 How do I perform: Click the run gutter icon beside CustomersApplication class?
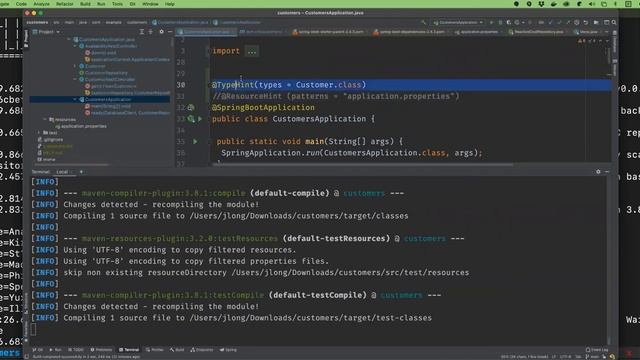click(x=200, y=119)
